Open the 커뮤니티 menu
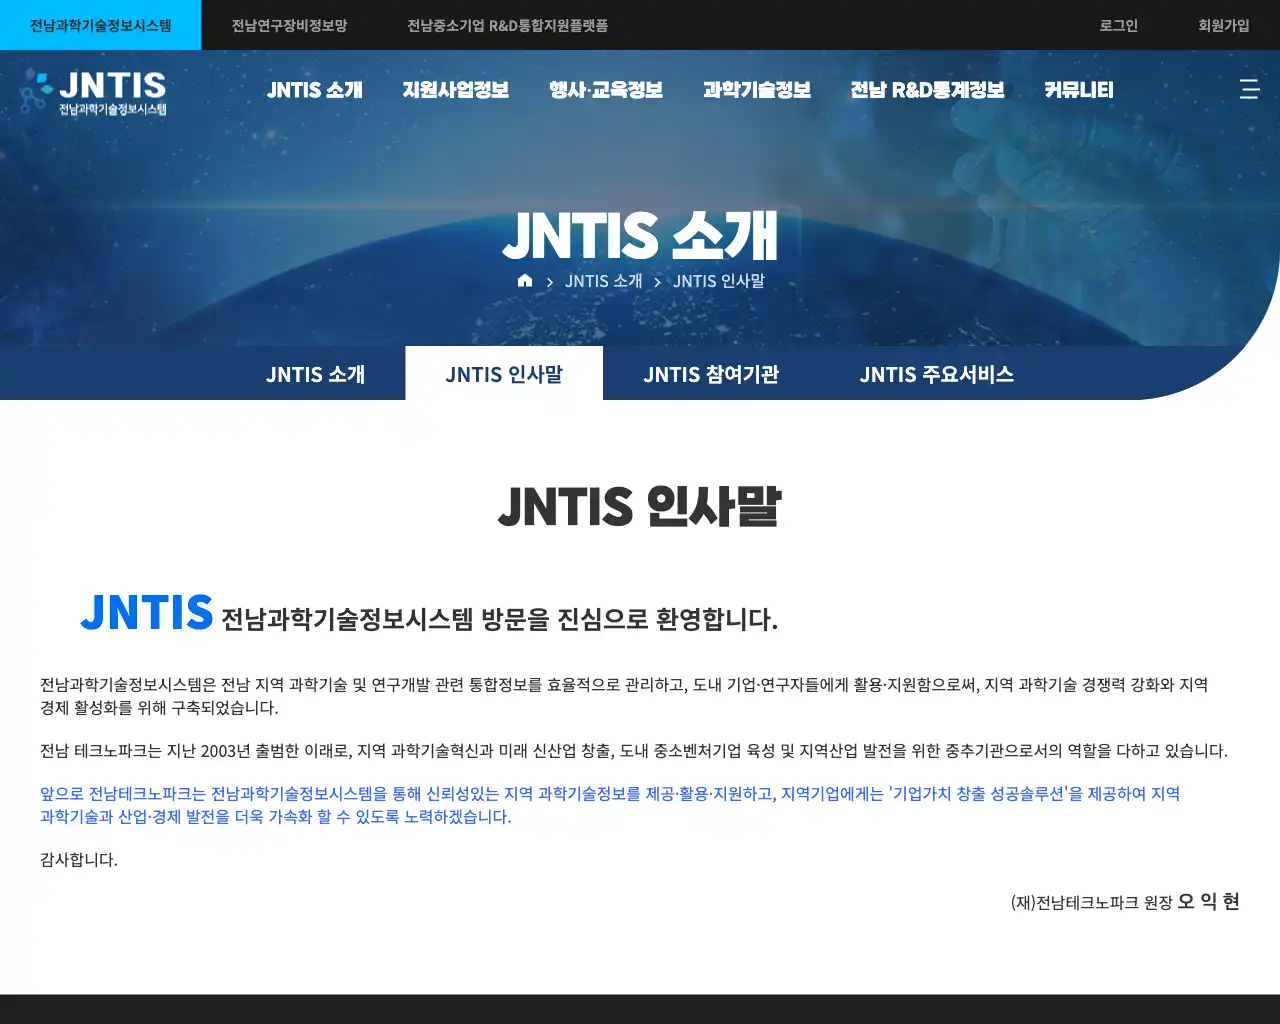Viewport: 1280px width, 1024px height. point(1078,89)
